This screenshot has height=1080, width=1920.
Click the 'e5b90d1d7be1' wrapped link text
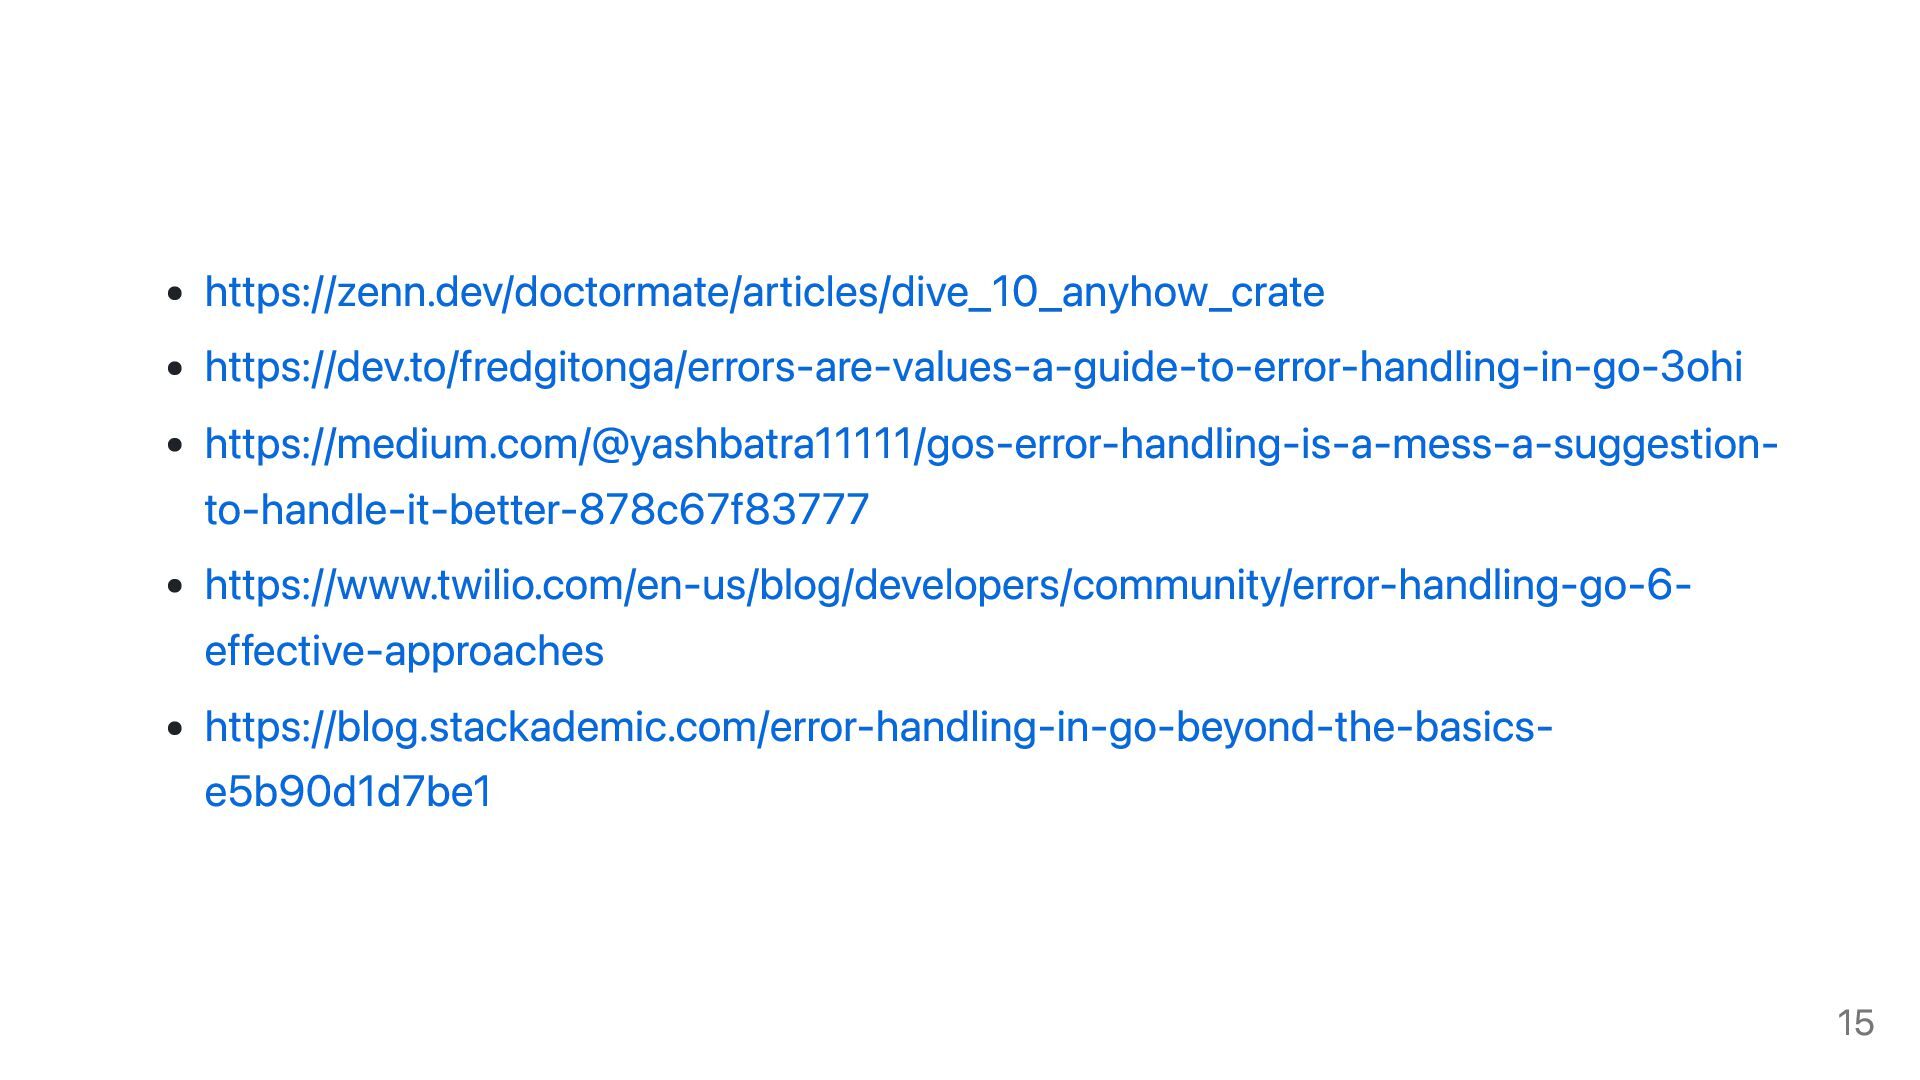(348, 792)
